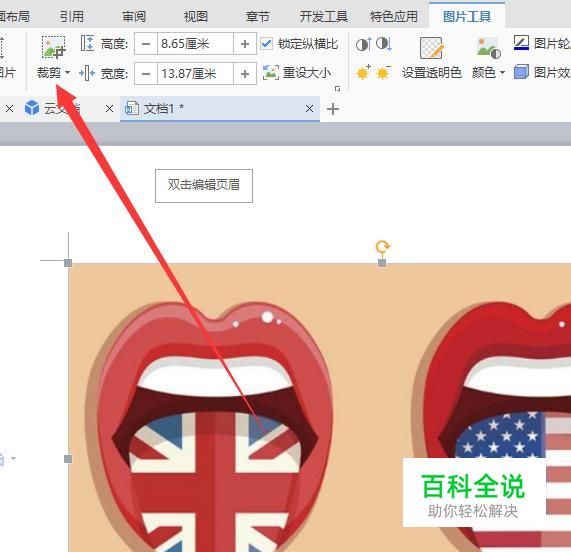Expand the 颜色 dropdown arrow
Image resolution: width=571 pixels, height=552 pixels.
pyautogui.click(x=503, y=73)
